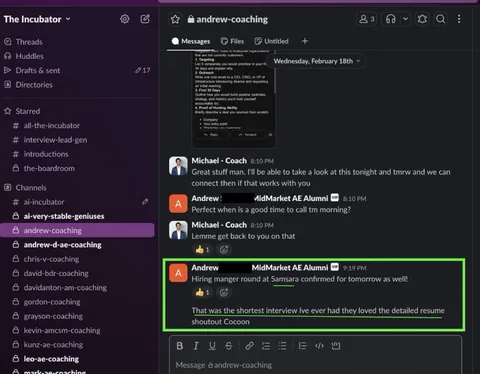Toggle underline formatting in composer
480x374 pixels.
[212, 346]
